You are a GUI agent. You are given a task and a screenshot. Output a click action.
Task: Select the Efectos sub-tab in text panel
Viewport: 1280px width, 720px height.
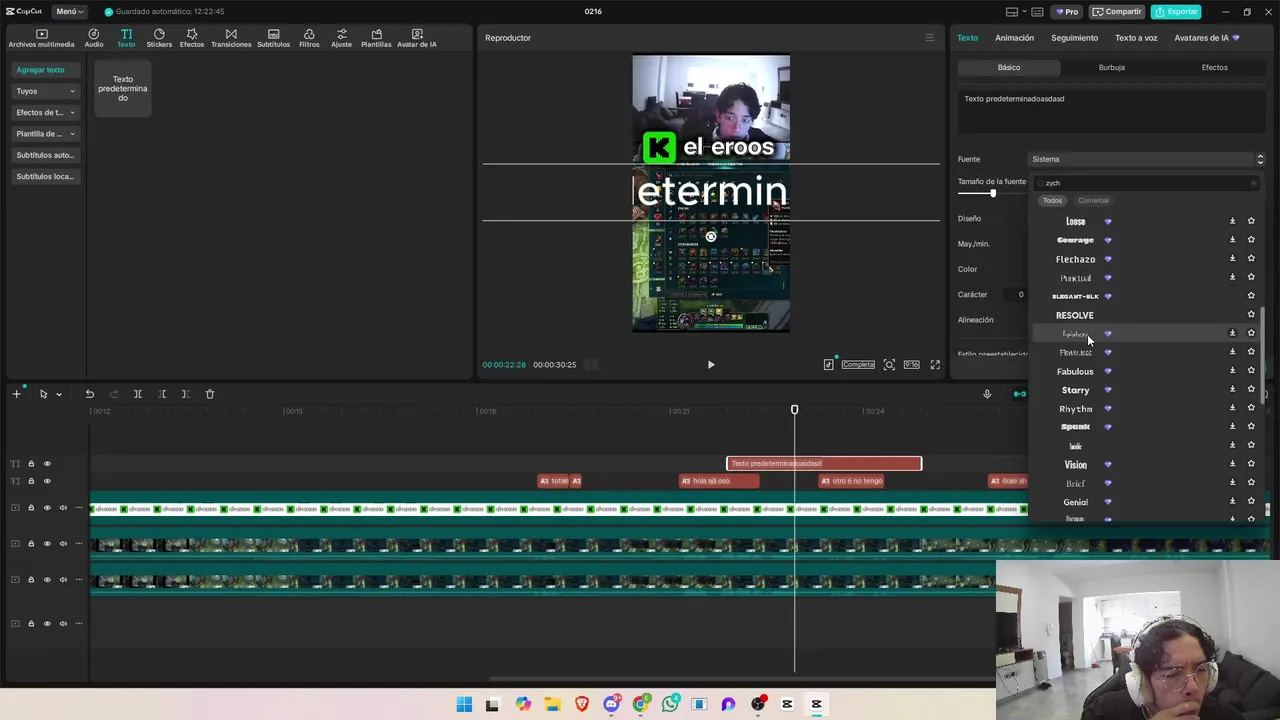(1214, 67)
